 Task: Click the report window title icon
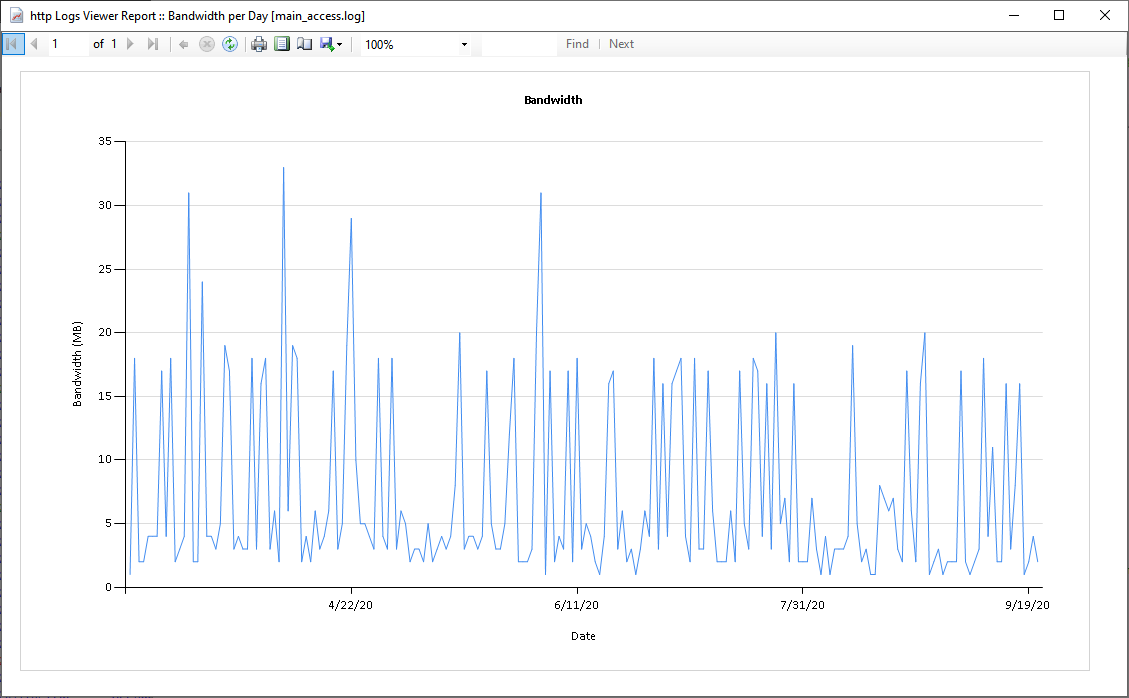pyautogui.click(x=16, y=15)
